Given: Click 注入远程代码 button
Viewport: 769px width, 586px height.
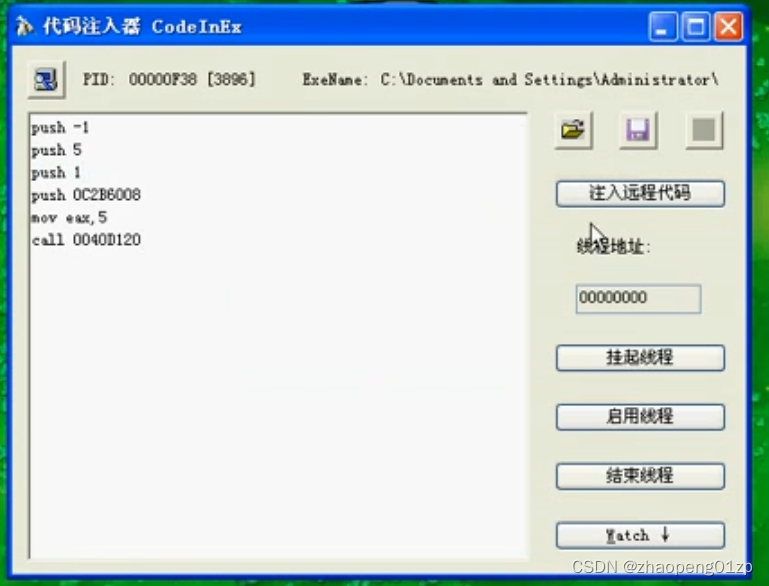Looking at the screenshot, I should (640, 193).
